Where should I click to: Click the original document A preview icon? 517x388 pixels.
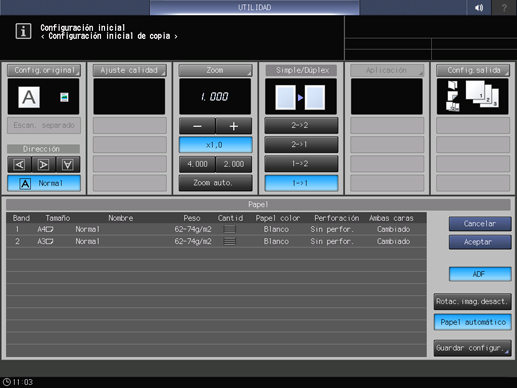point(29,97)
